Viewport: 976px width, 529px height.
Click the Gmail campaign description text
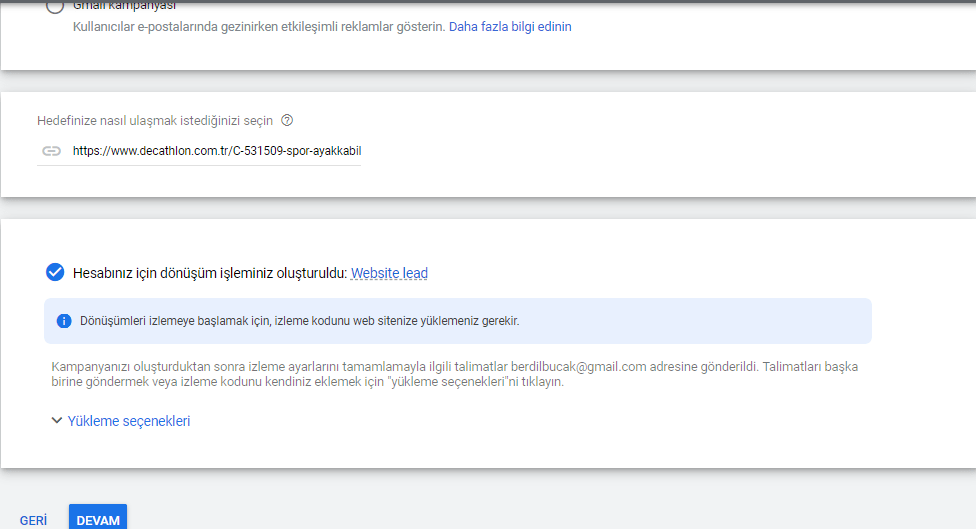(x=259, y=27)
